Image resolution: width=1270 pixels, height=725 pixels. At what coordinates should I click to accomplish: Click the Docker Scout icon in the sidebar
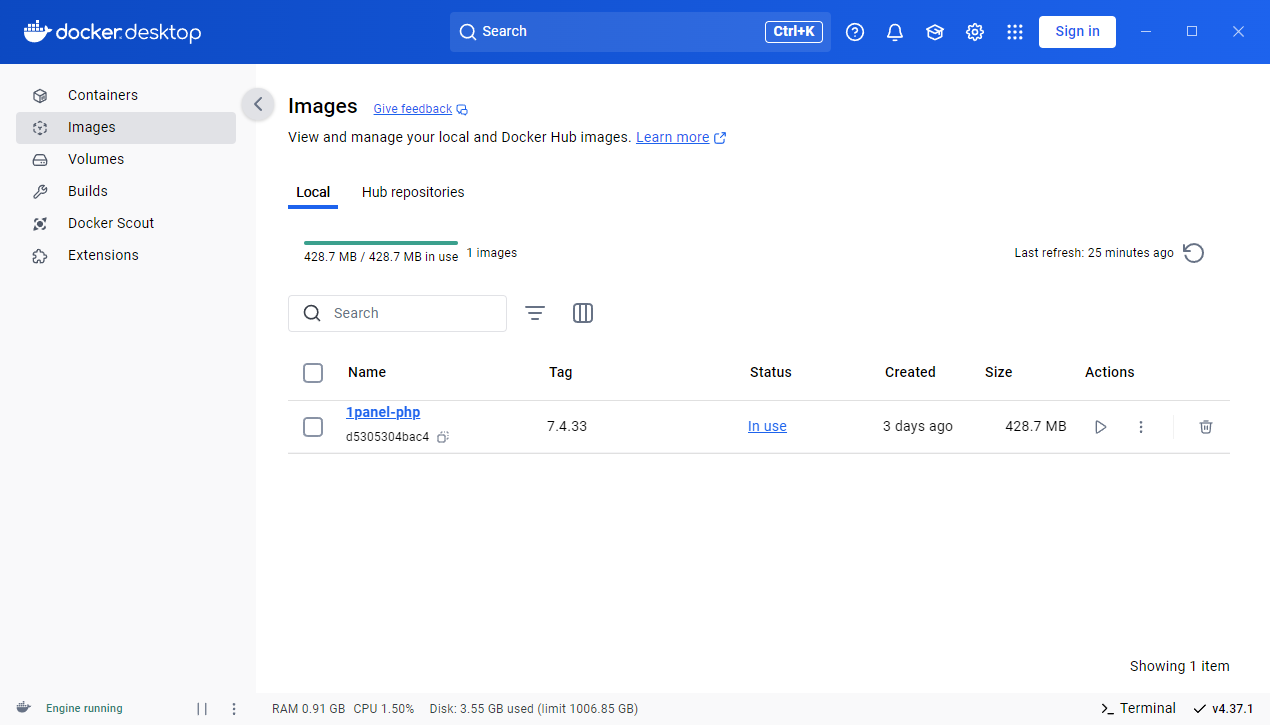[40, 224]
